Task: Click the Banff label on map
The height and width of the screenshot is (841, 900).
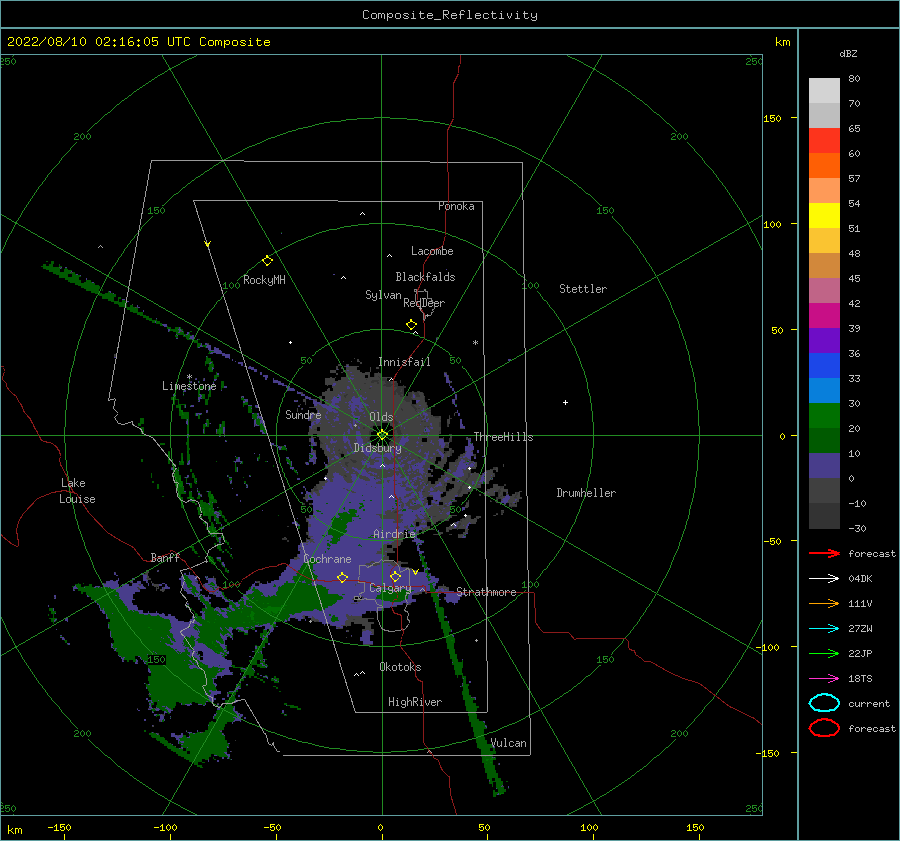Action: click(165, 557)
